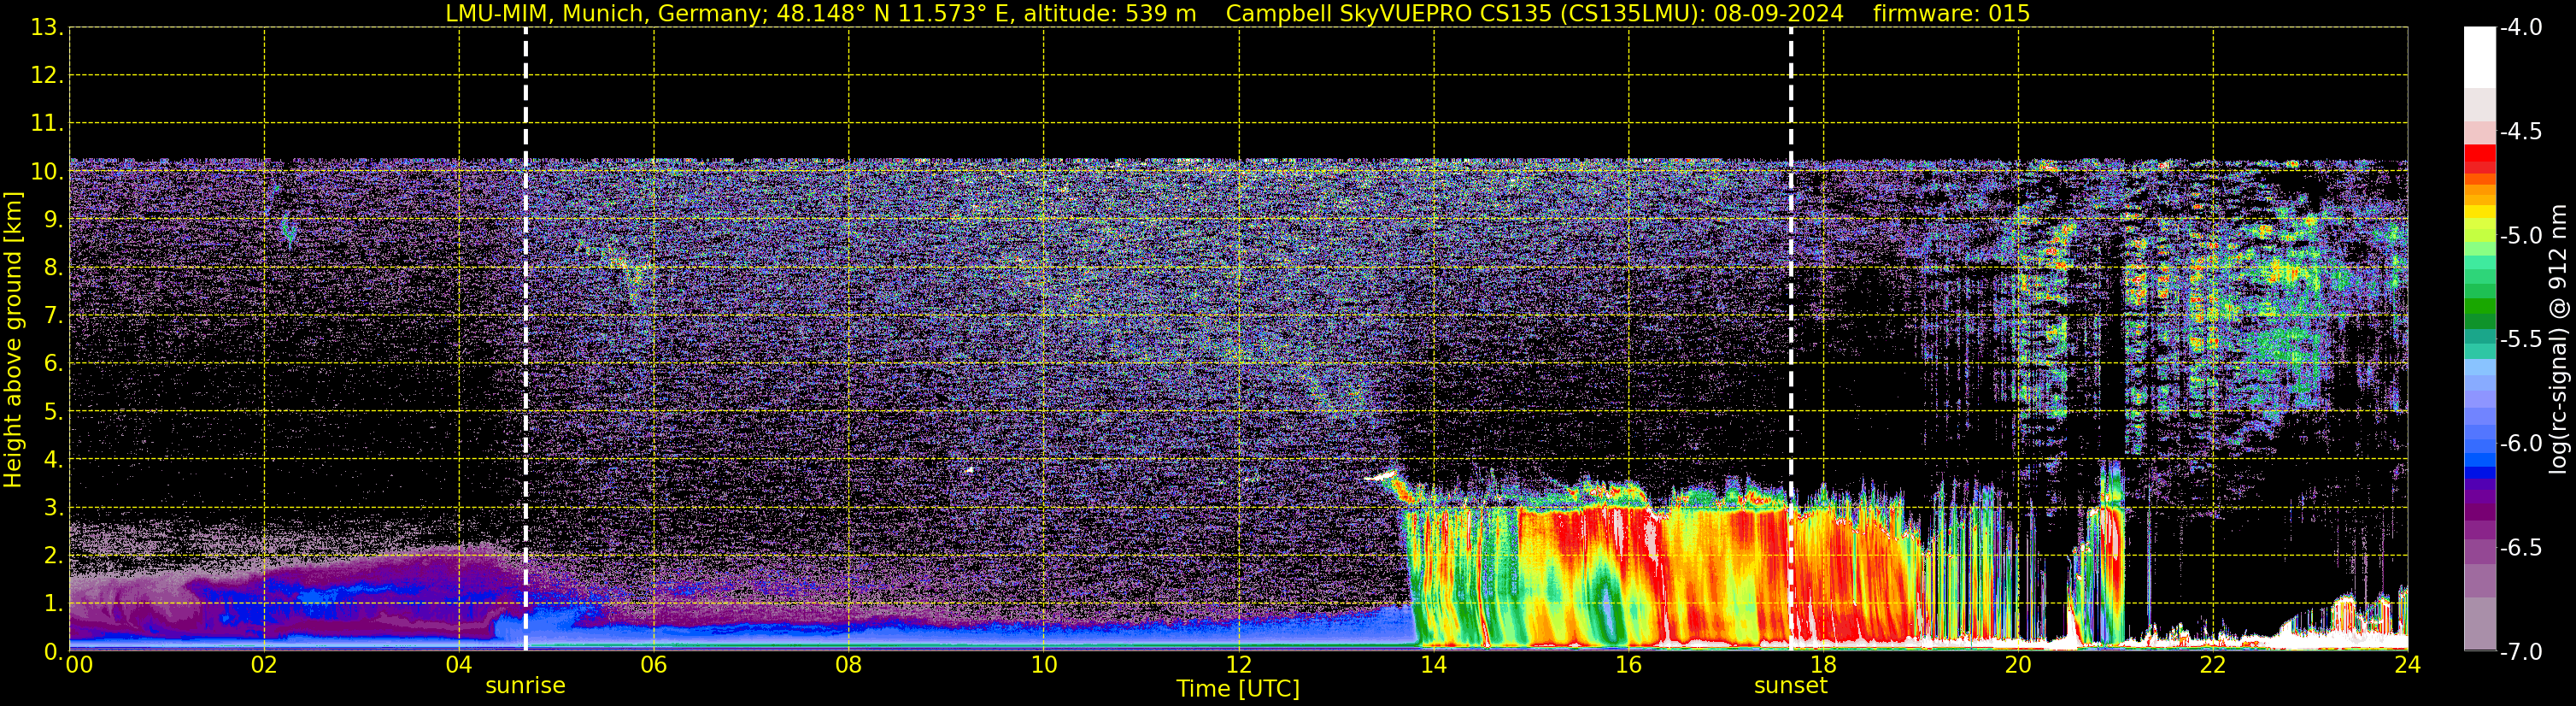The height and width of the screenshot is (706, 2576).
Task: Click the 'log(rc-signal) @ 912 nm' colorbar label
Action: pyautogui.click(x=2559, y=339)
